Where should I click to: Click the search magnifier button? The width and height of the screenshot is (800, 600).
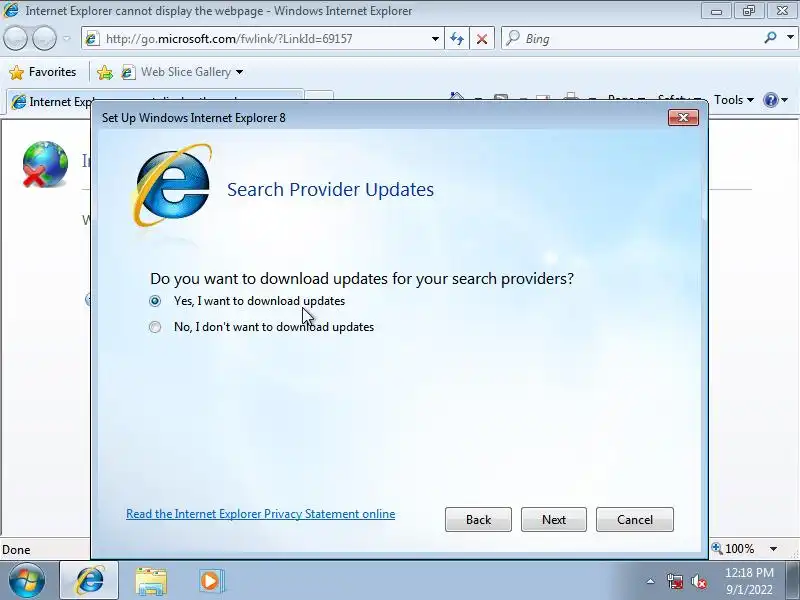click(x=770, y=38)
